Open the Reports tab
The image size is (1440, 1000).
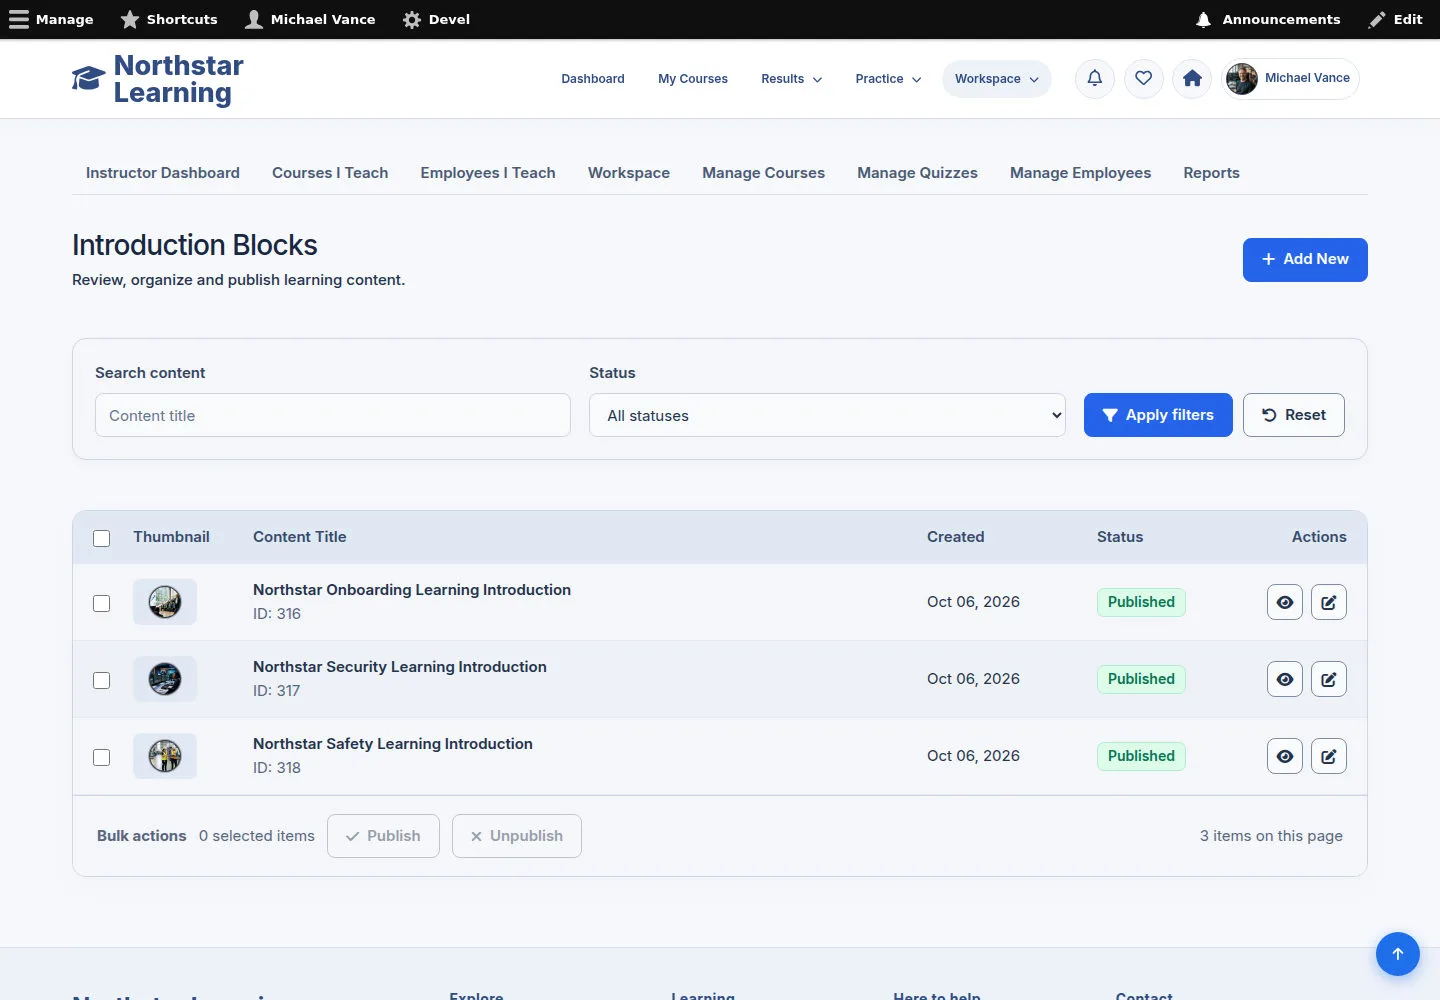pos(1211,173)
